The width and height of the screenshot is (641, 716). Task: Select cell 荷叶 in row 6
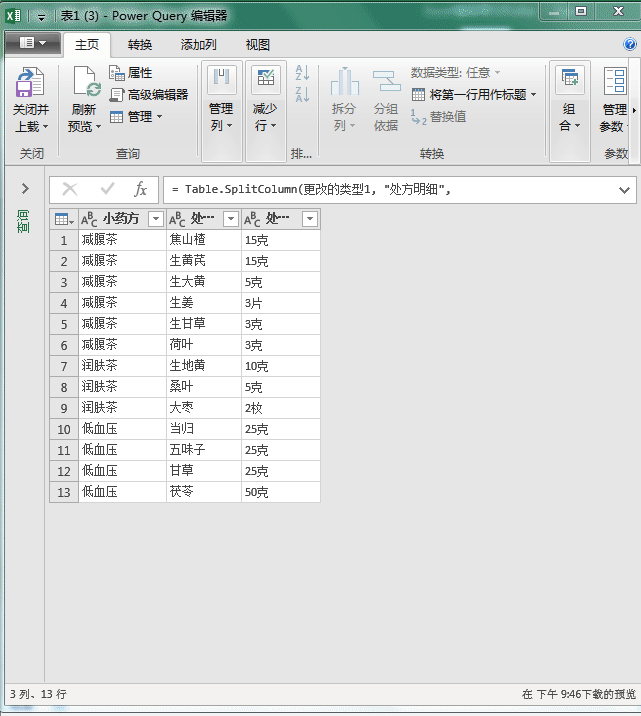point(204,345)
